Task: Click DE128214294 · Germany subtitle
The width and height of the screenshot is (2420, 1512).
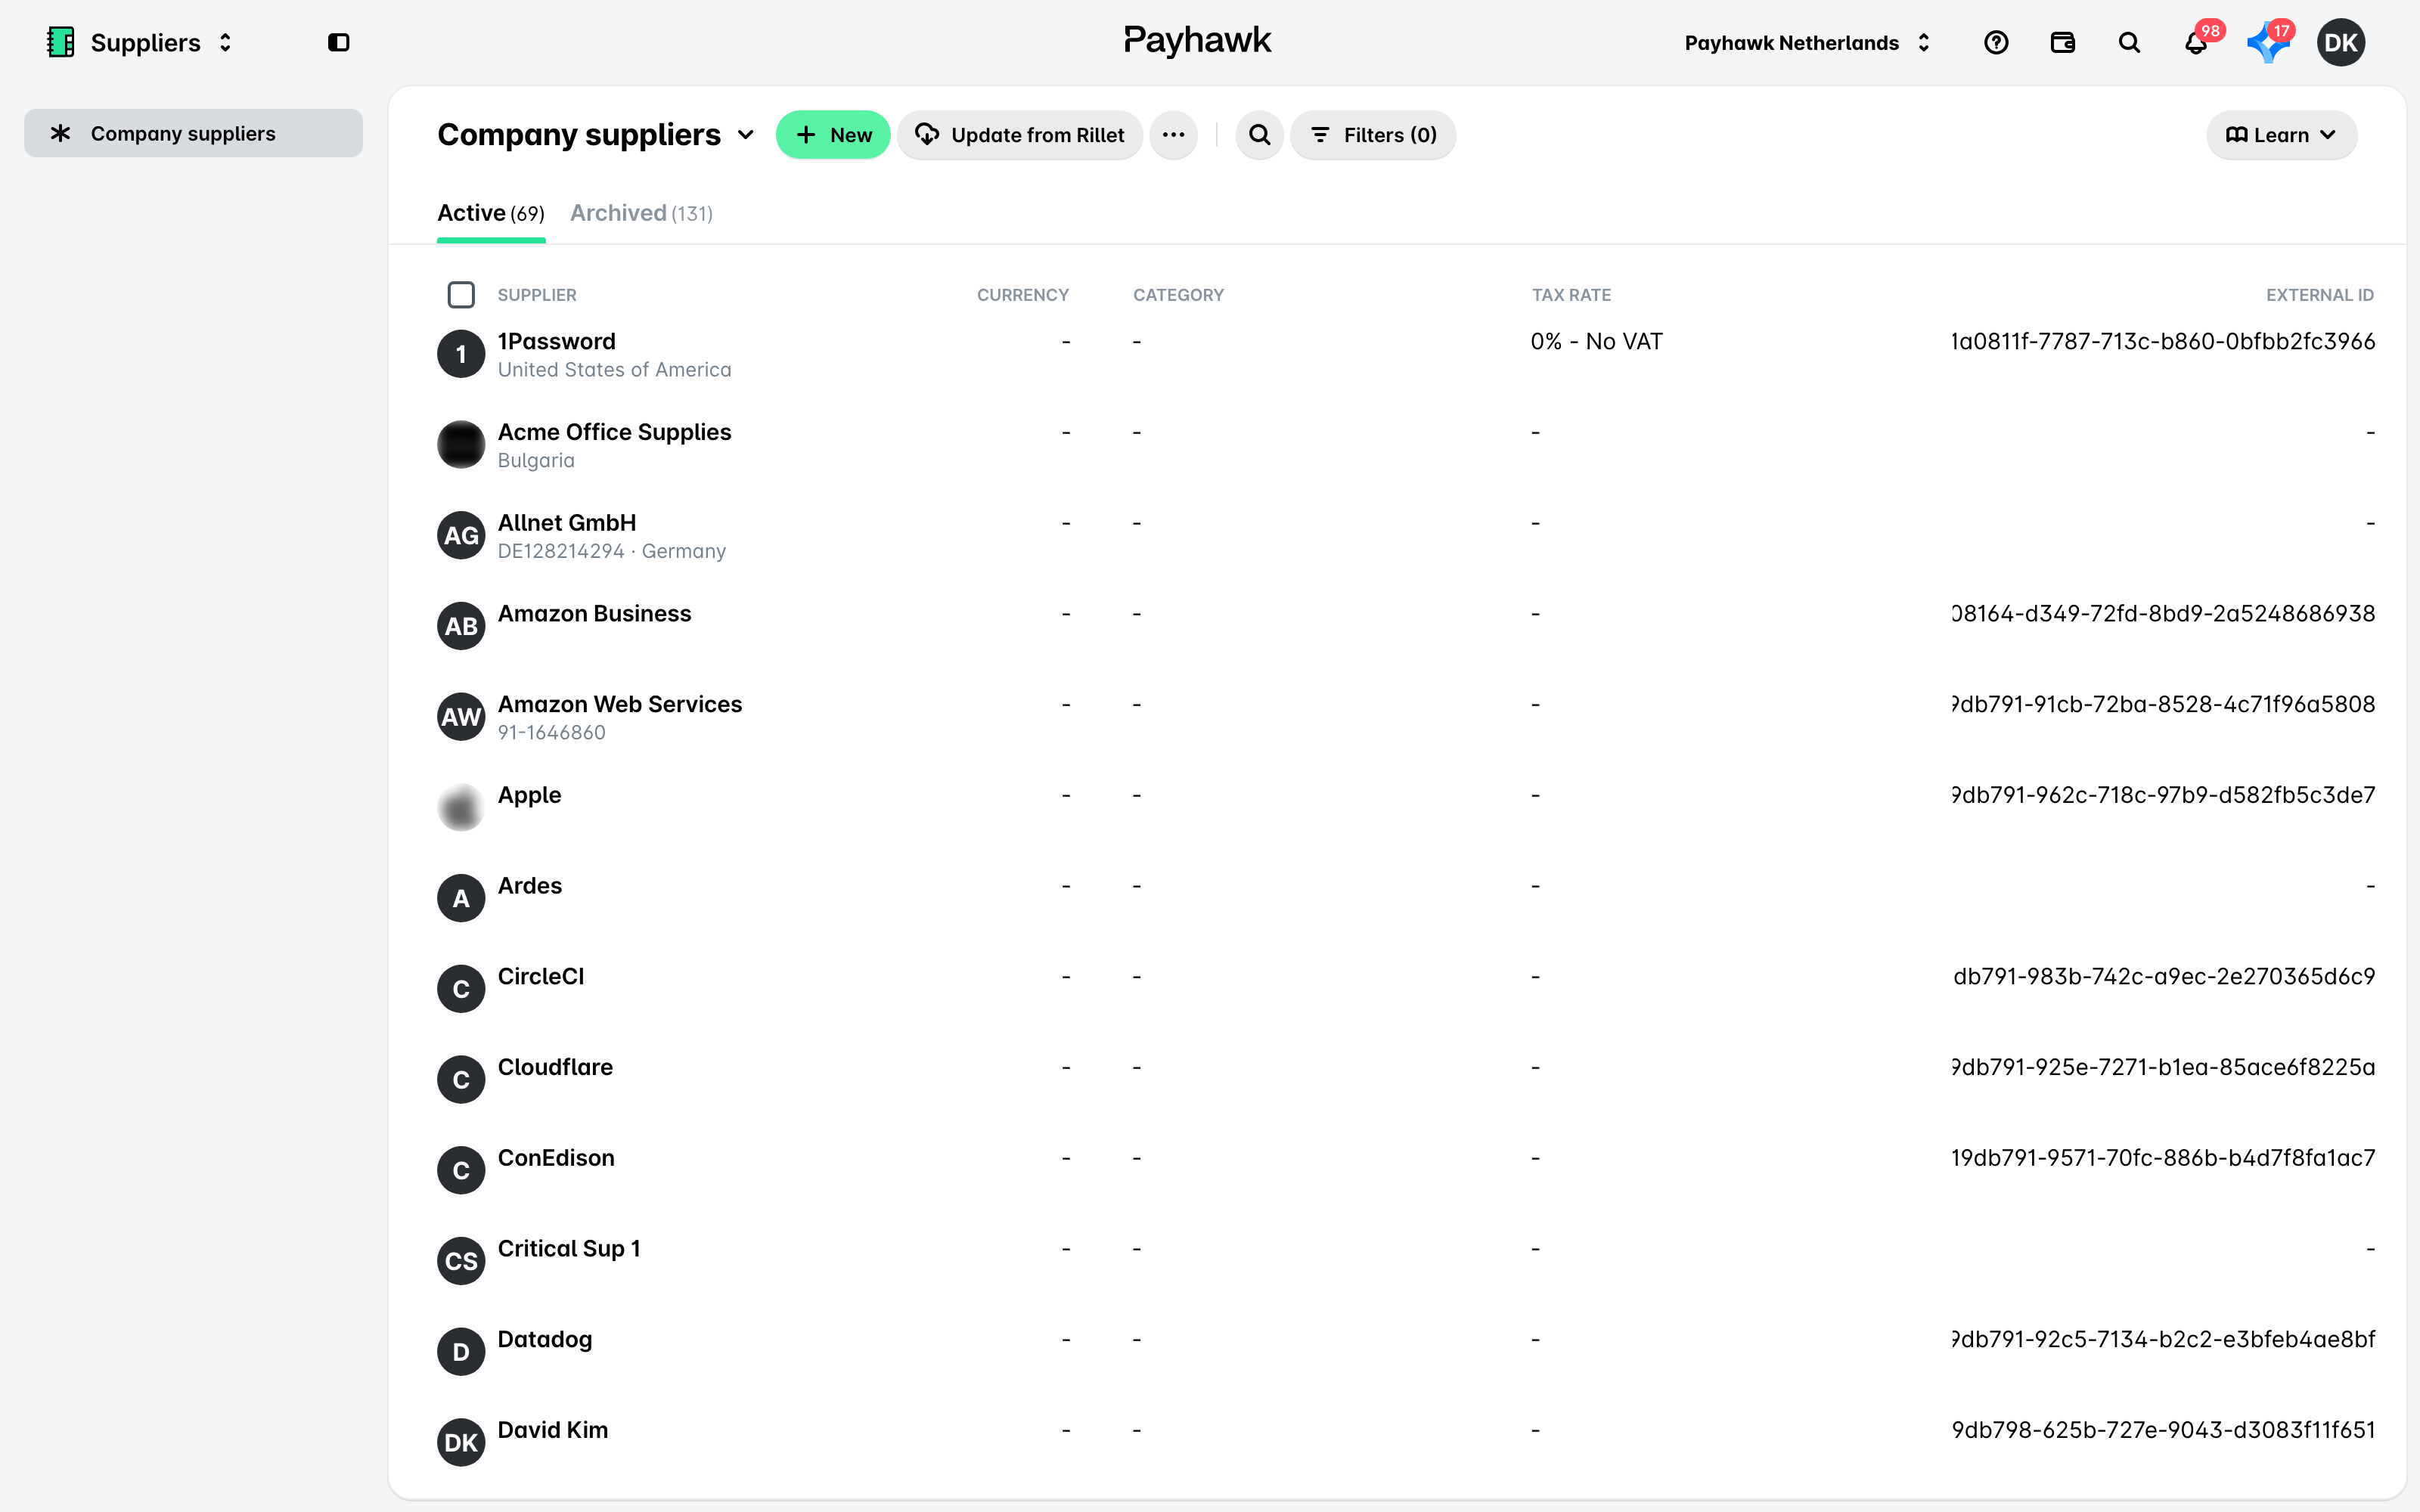Action: [612, 551]
